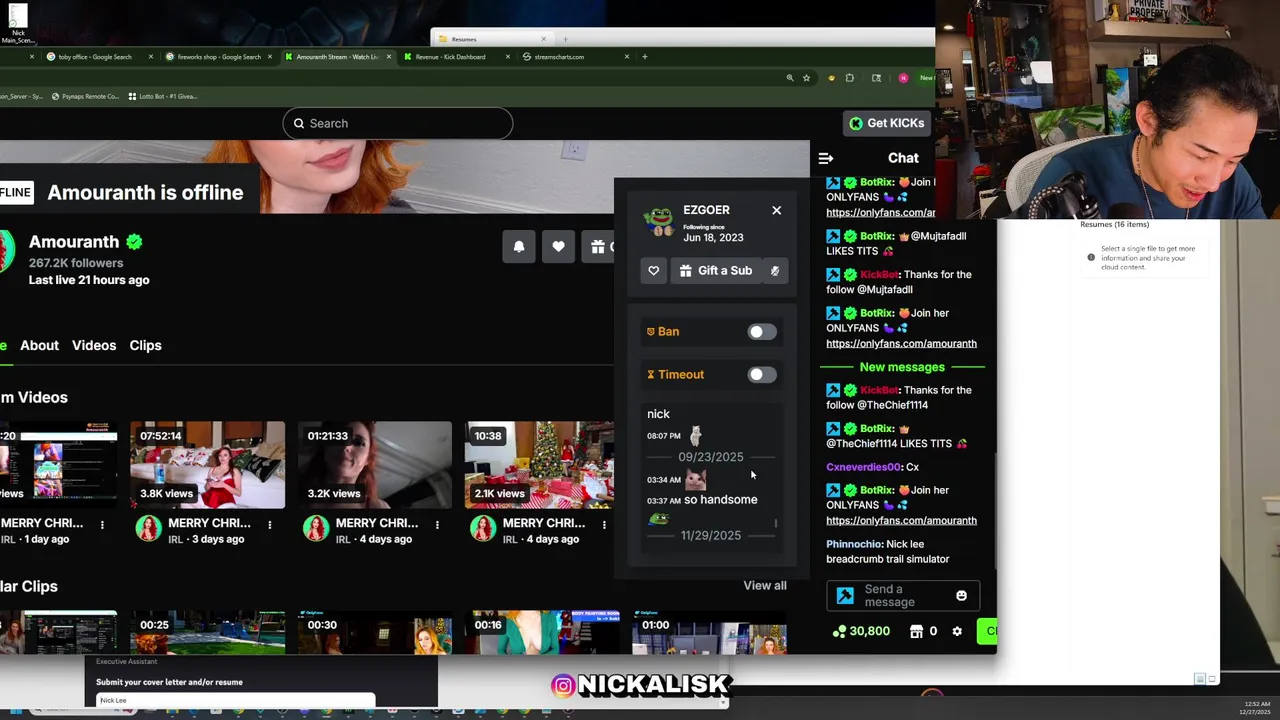Add new tab in Resumes Explorer window
1280x720 pixels.
click(565, 39)
